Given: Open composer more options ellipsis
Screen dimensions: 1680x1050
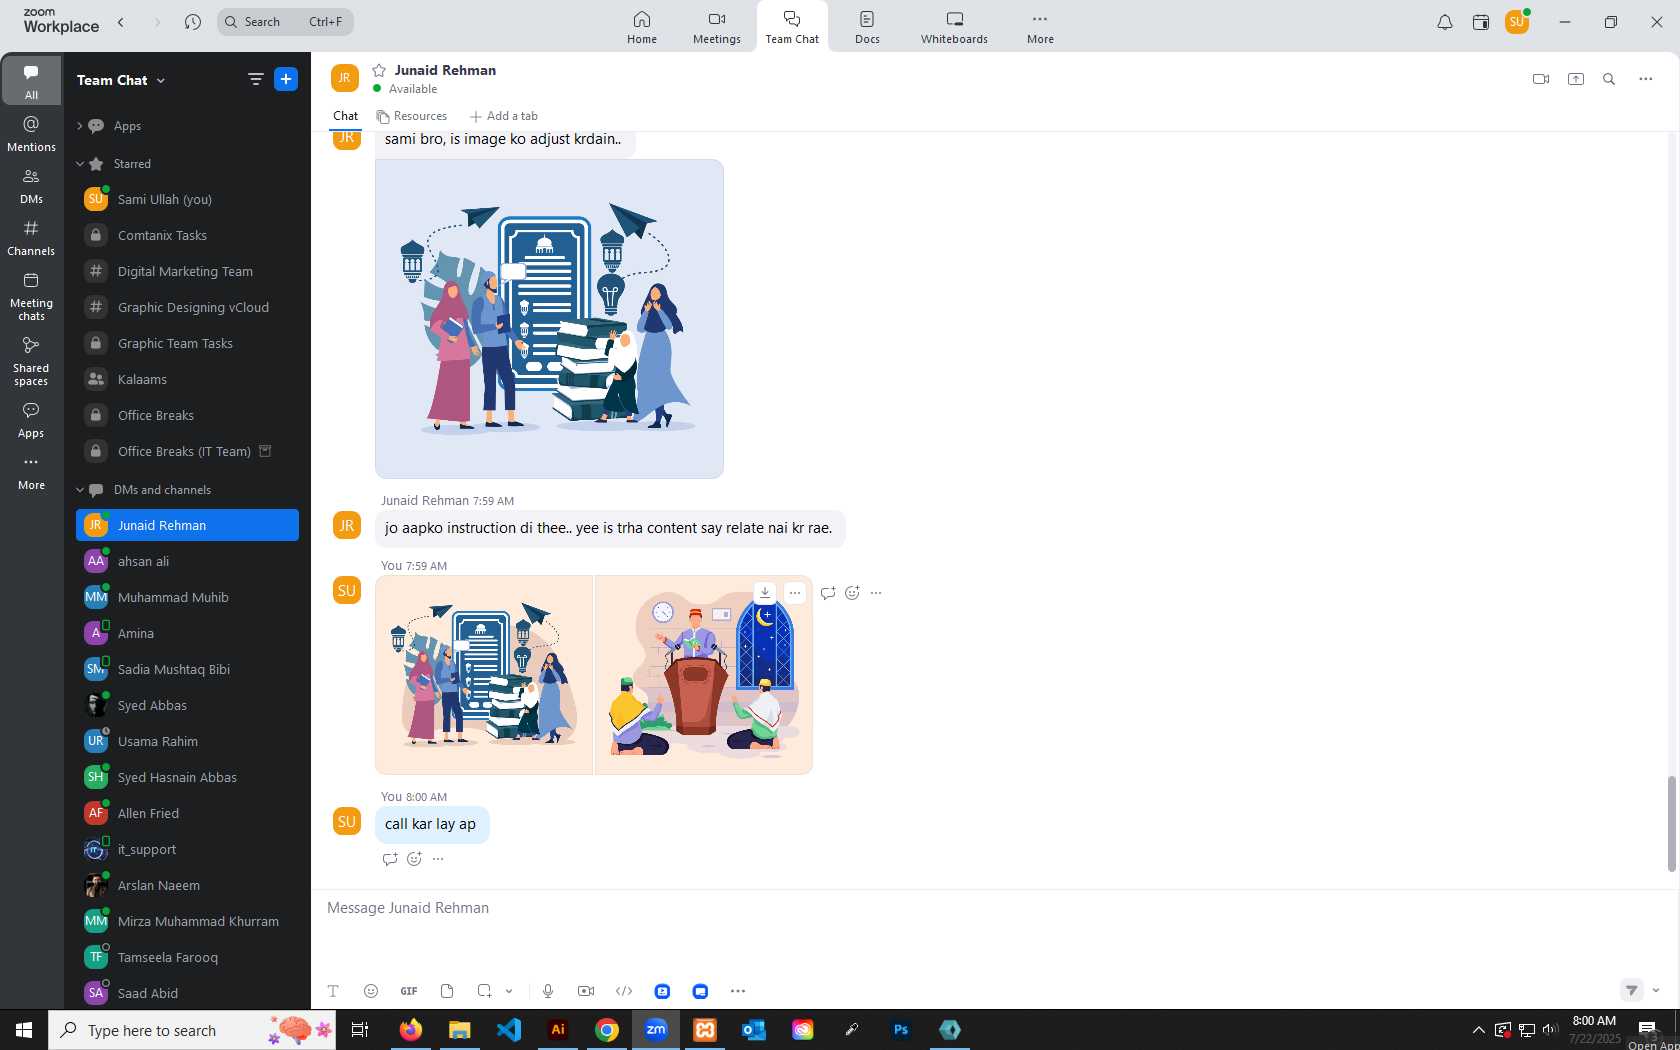Looking at the screenshot, I should 738,991.
